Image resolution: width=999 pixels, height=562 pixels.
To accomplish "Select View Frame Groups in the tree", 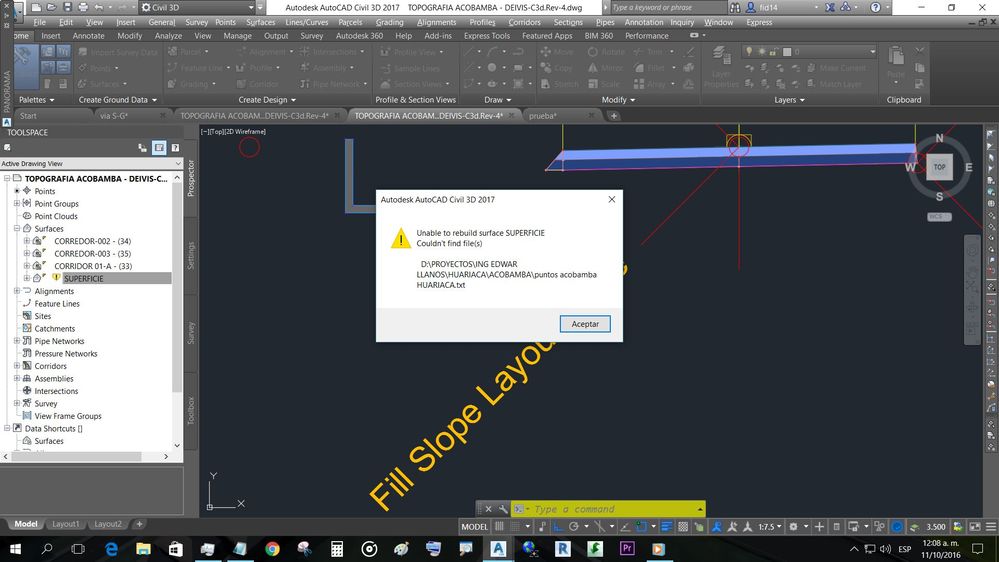I will (68, 416).
